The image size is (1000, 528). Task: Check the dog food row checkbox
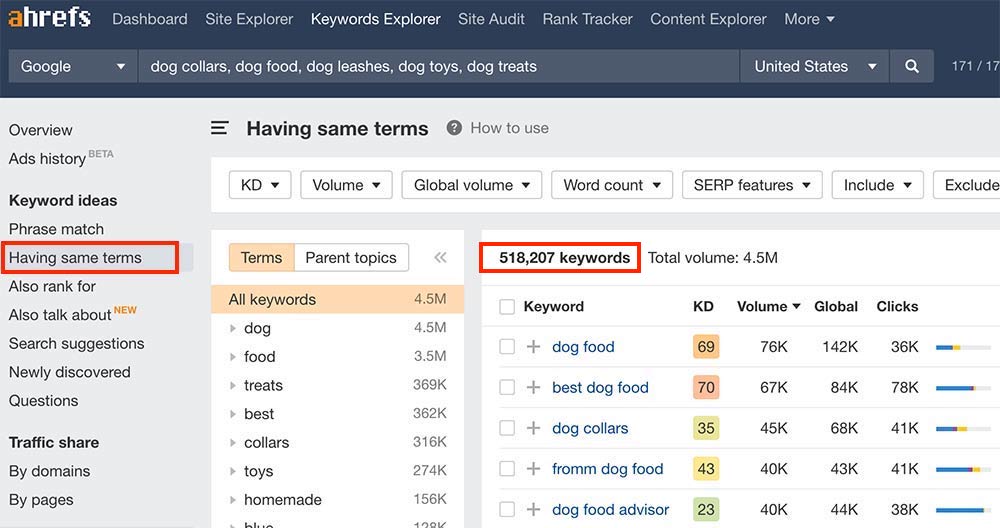[507, 346]
